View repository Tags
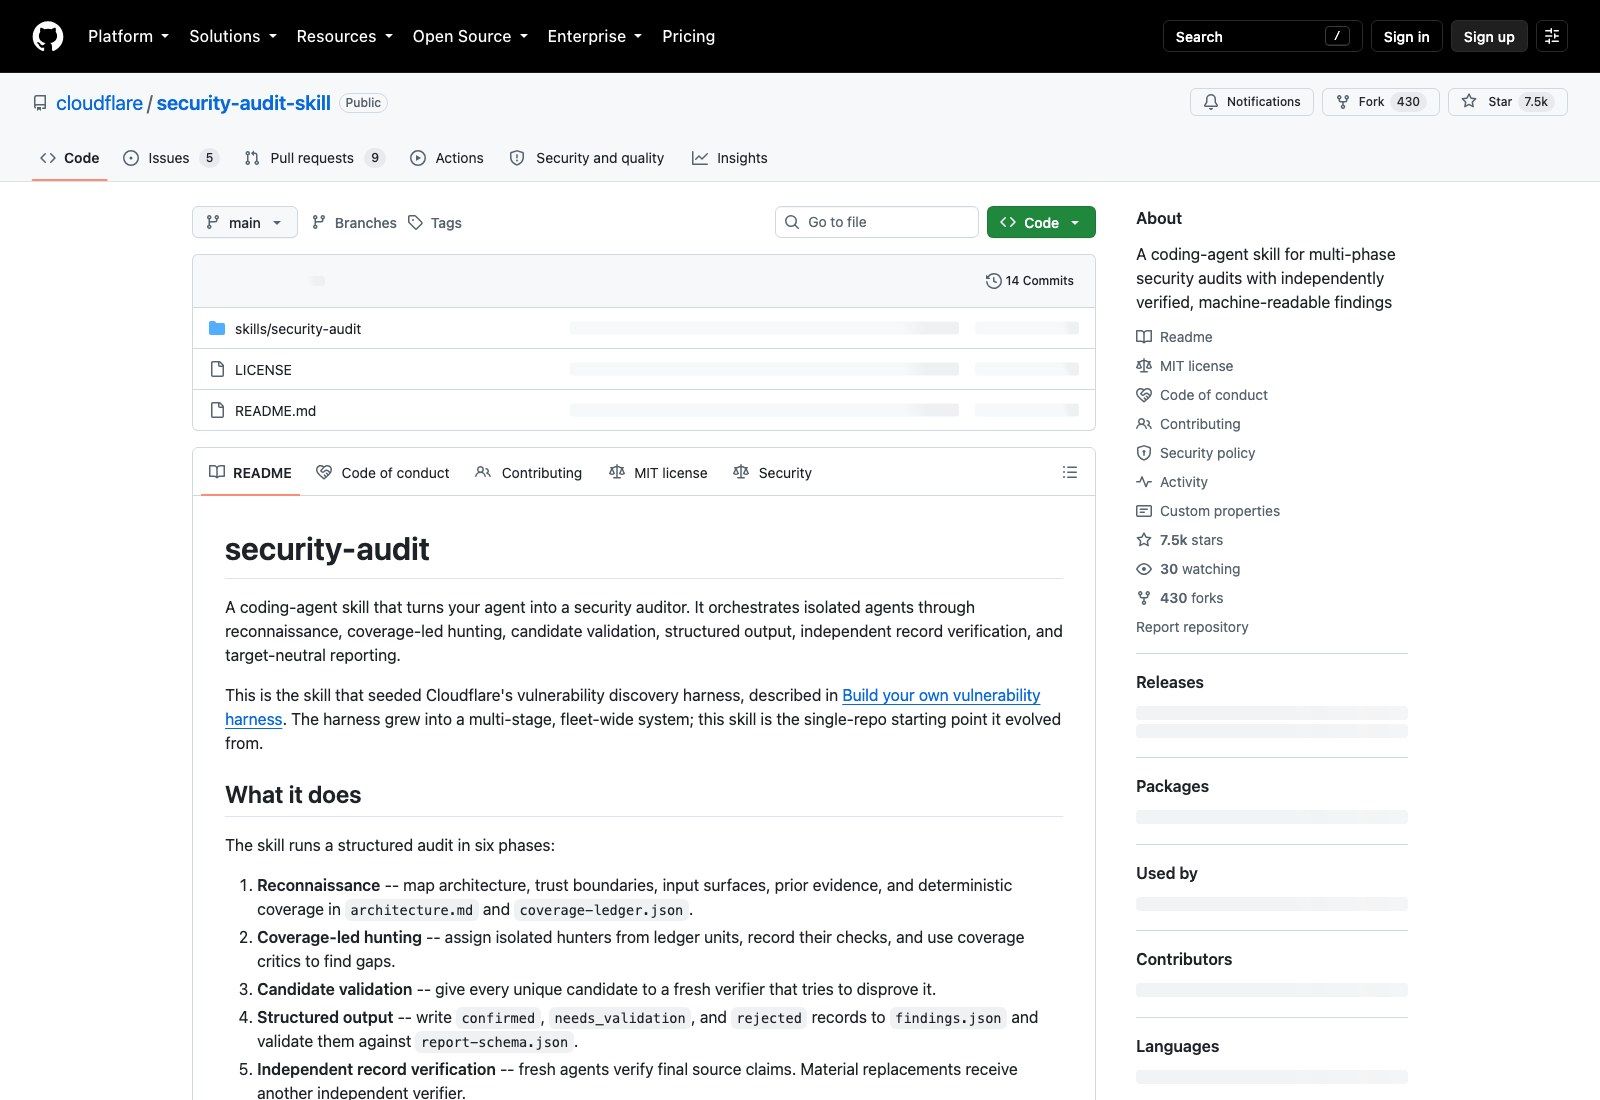The height and width of the screenshot is (1100, 1600). [435, 222]
